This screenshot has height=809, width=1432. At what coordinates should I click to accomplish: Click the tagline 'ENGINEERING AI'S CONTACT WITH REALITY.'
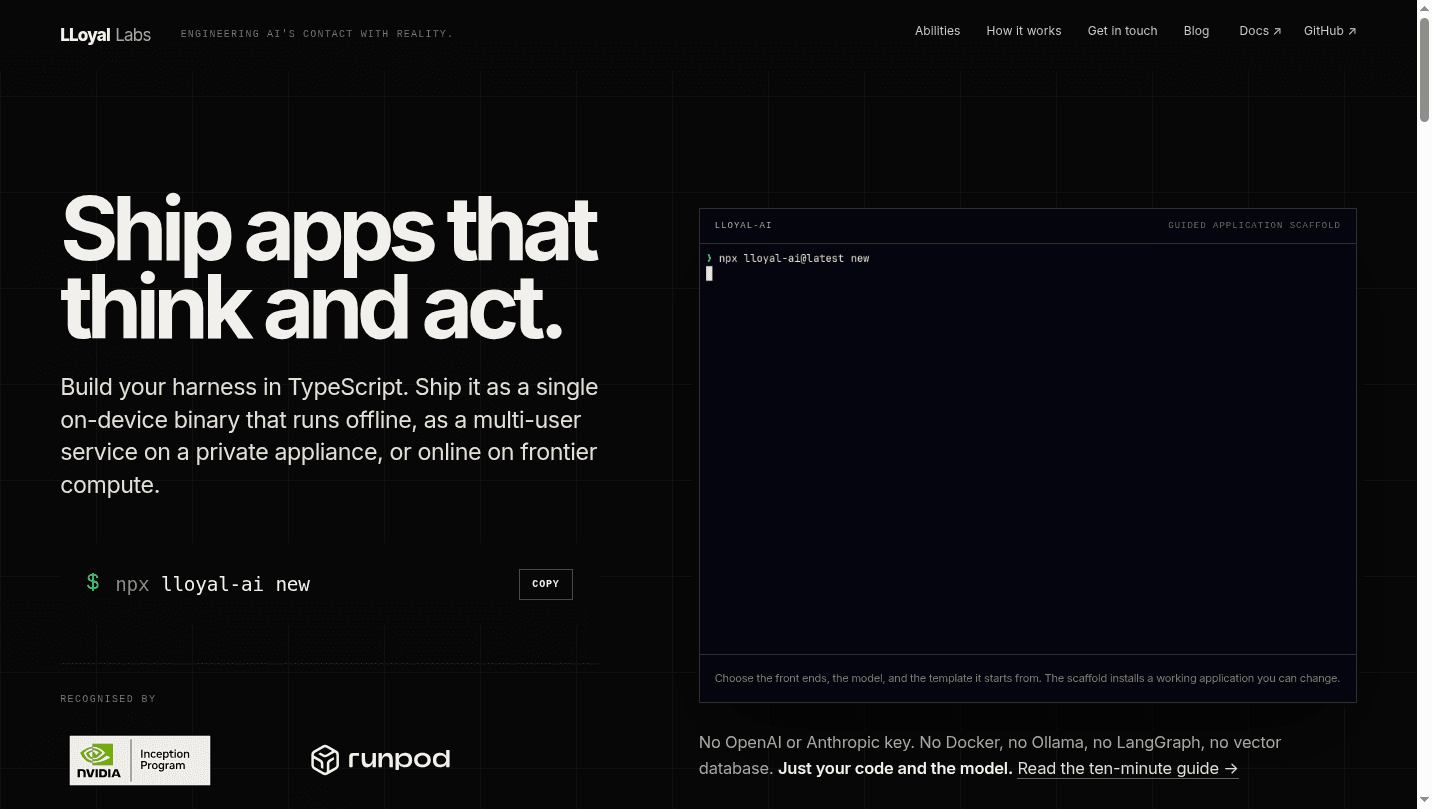pos(316,34)
